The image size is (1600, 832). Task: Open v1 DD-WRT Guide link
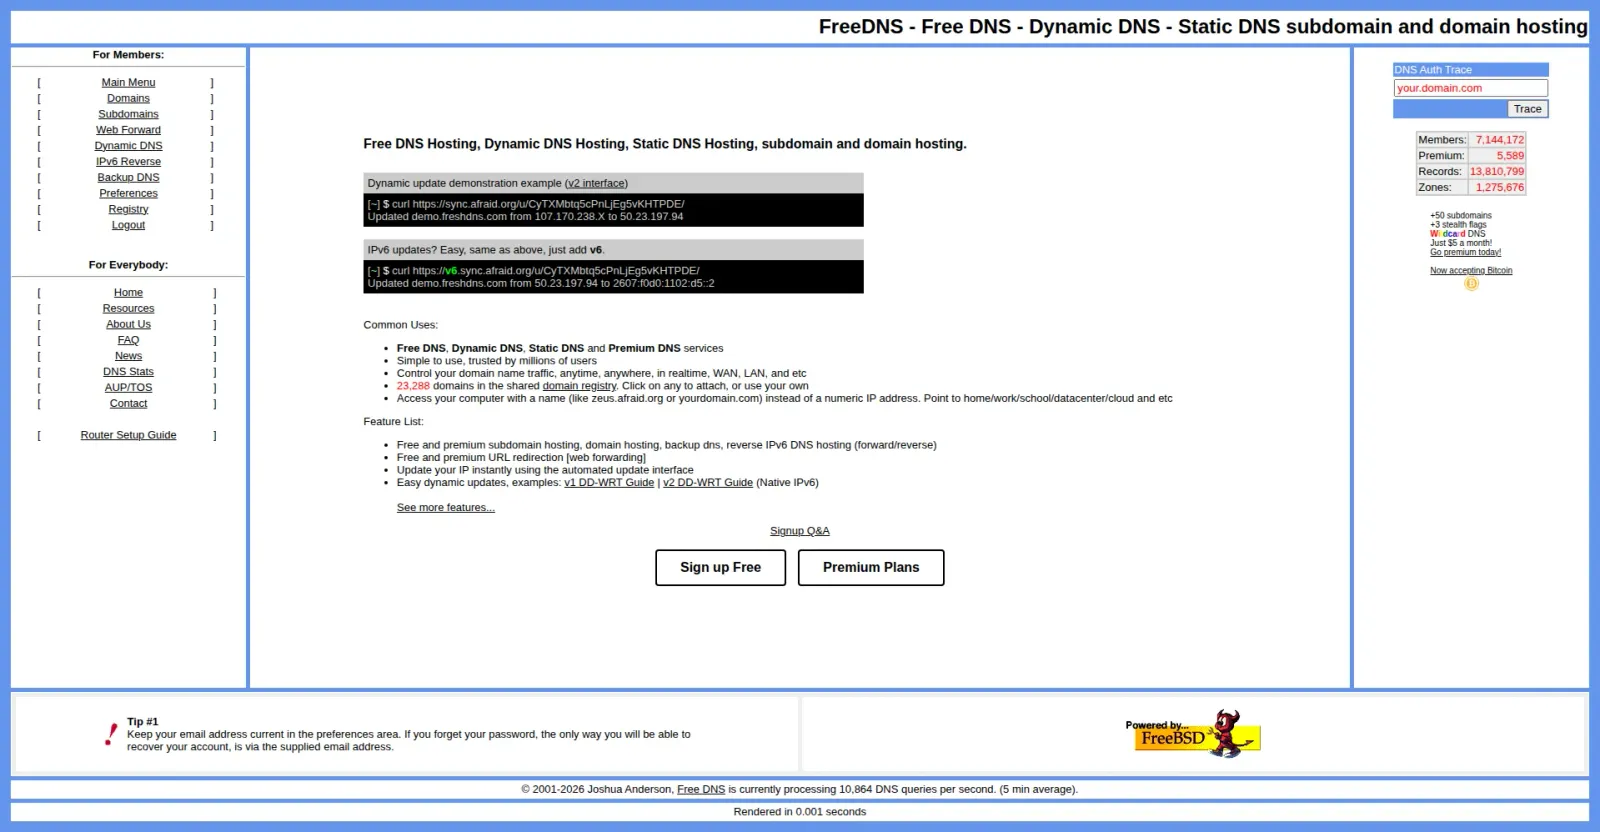(609, 483)
